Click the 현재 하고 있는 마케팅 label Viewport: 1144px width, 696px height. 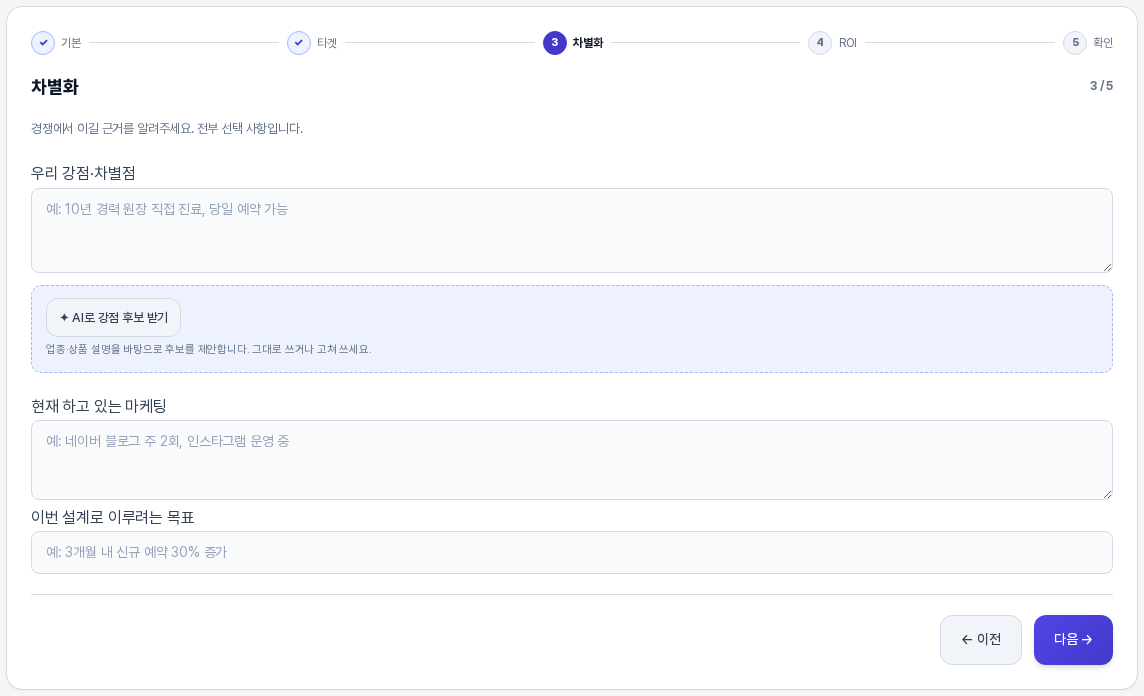click(99, 406)
